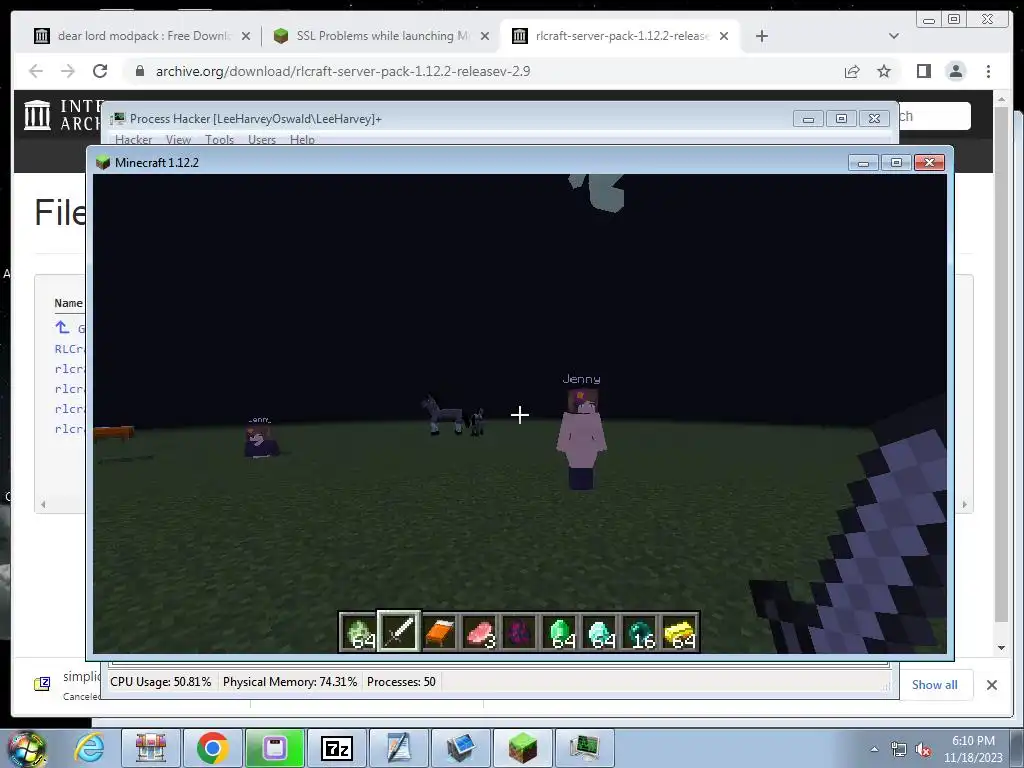
Task: Close the Chrome downloads bar
Action: click(991, 684)
